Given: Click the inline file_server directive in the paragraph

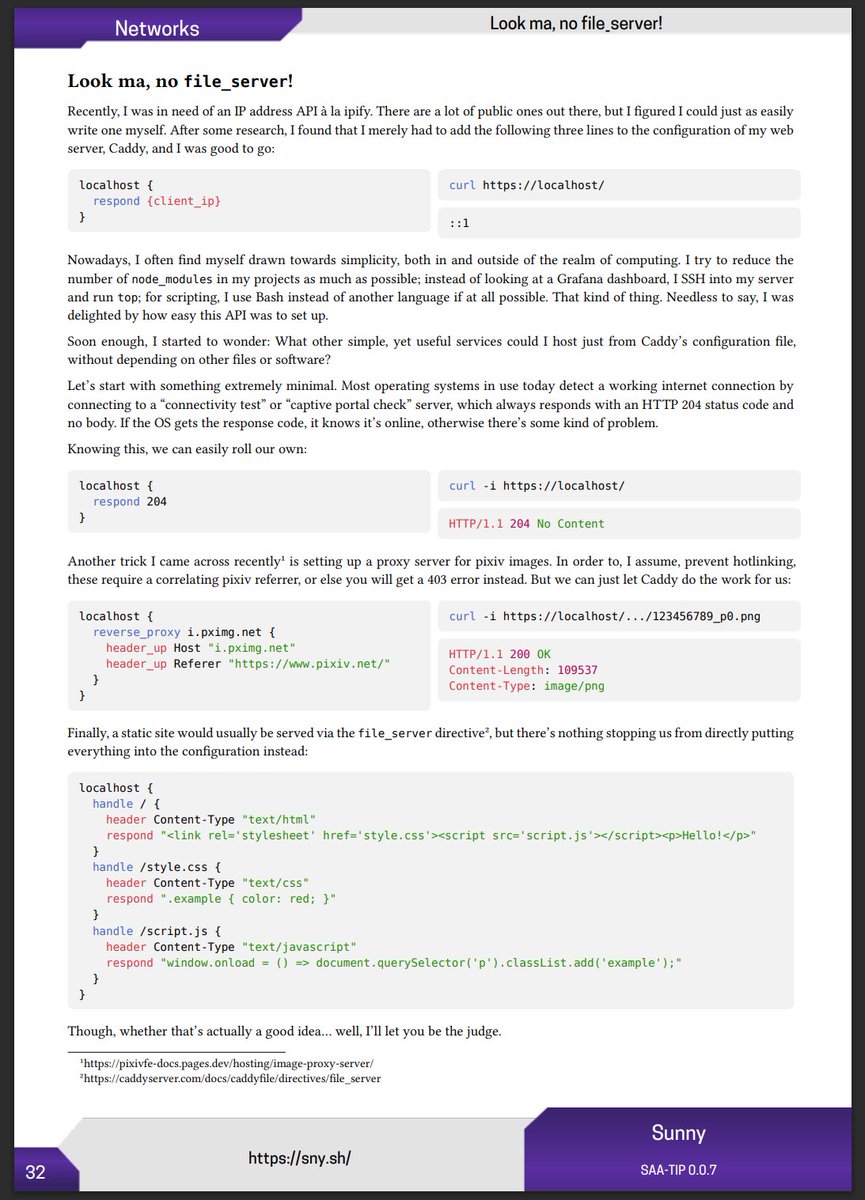Looking at the screenshot, I should pyautogui.click(x=394, y=733).
